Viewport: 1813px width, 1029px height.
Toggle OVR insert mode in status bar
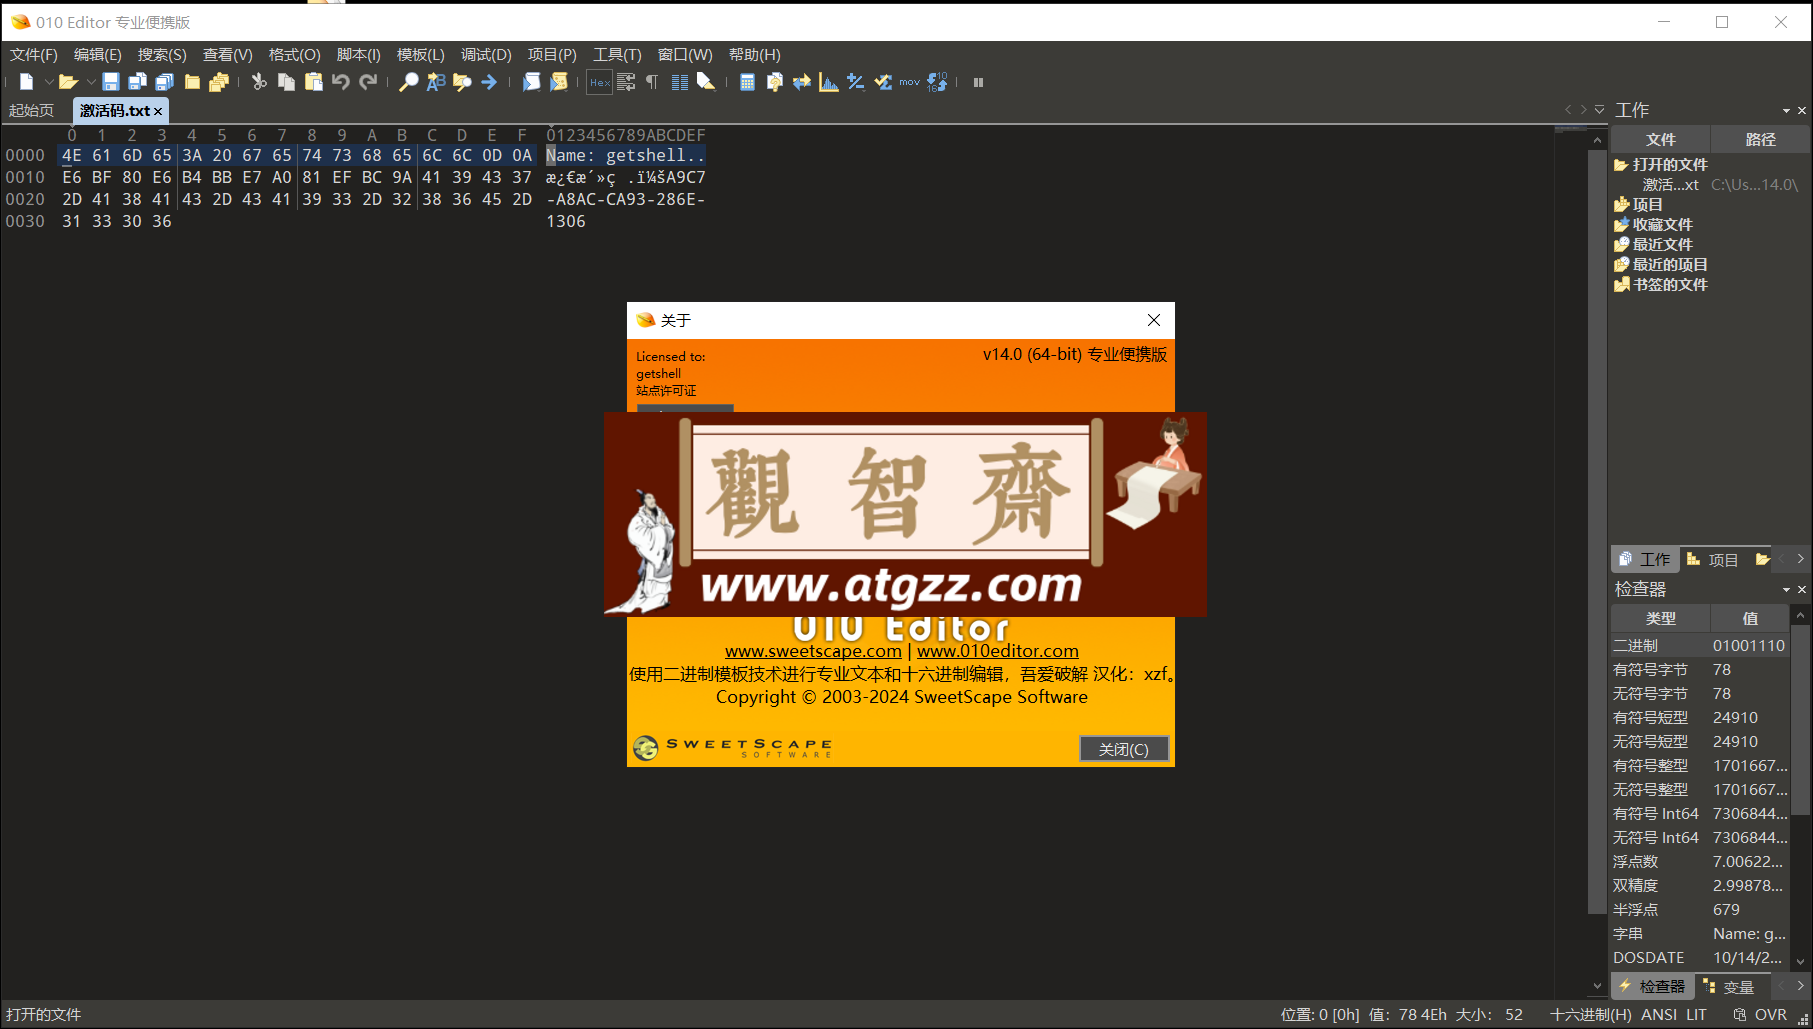(1770, 1014)
